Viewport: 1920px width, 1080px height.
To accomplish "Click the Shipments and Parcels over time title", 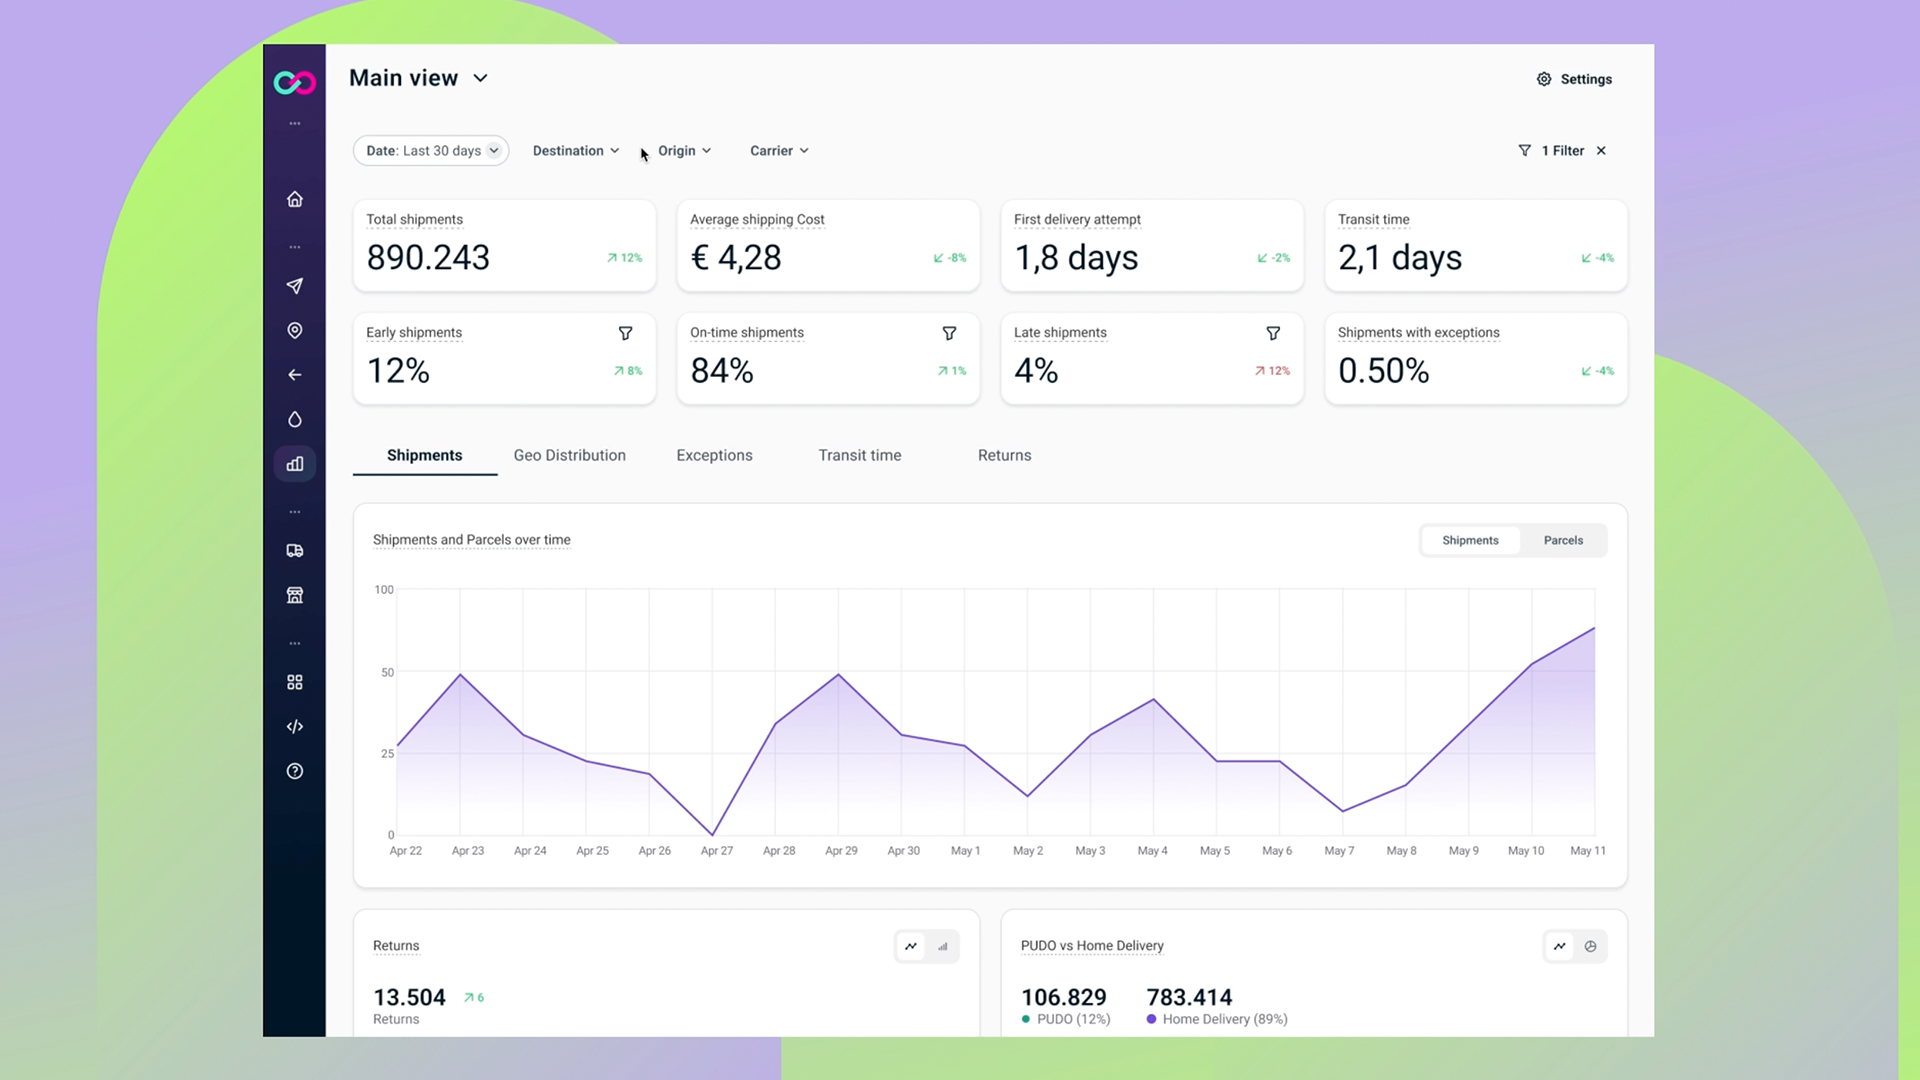I will click(472, 540).
